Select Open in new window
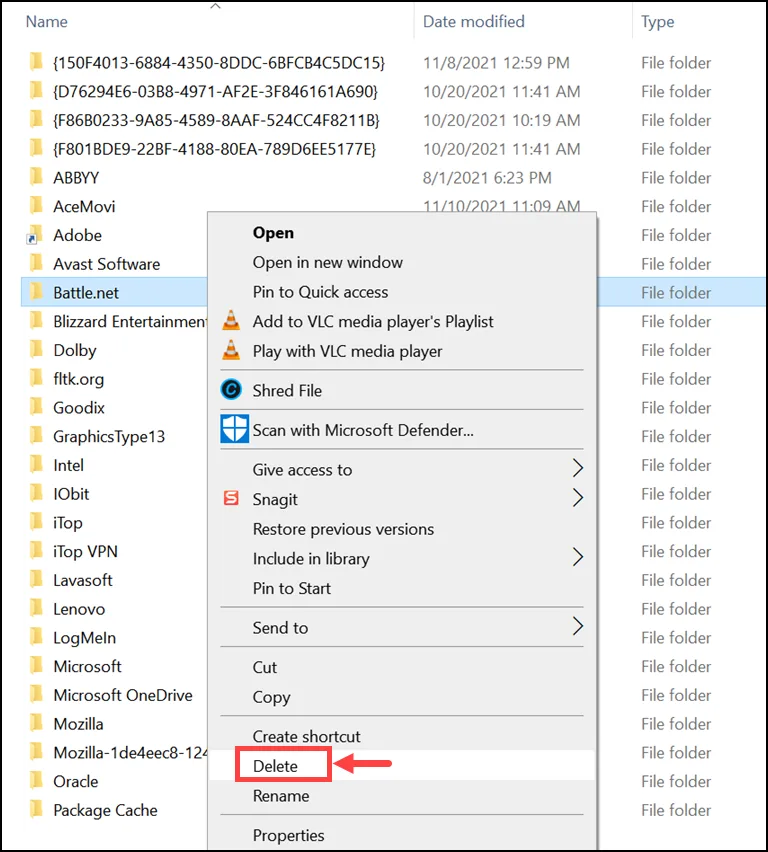The image size is (768, 852). [327, 262]
